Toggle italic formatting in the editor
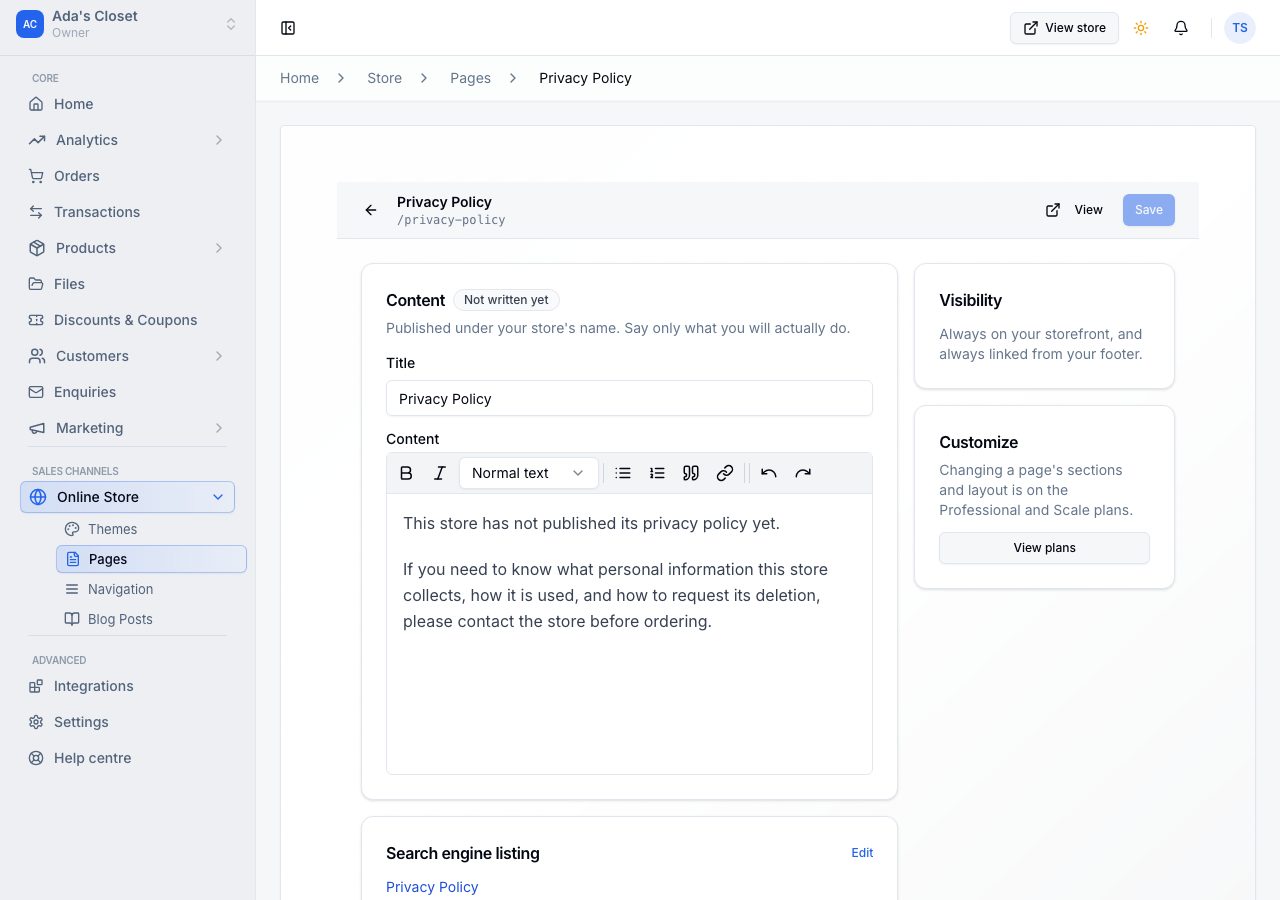This screenshot has width=1280, height=900. click(439, 473)
